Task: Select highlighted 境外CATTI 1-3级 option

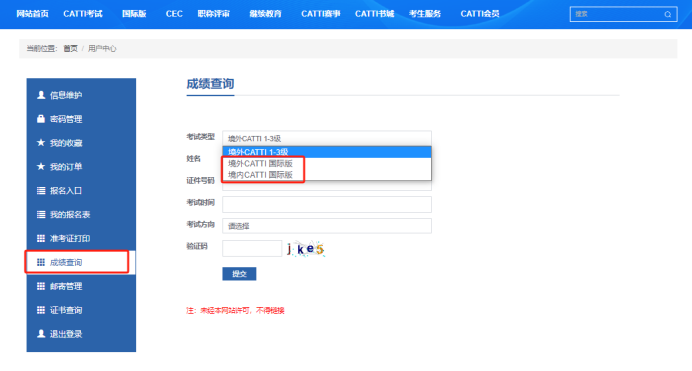Action: coord(327,152)
